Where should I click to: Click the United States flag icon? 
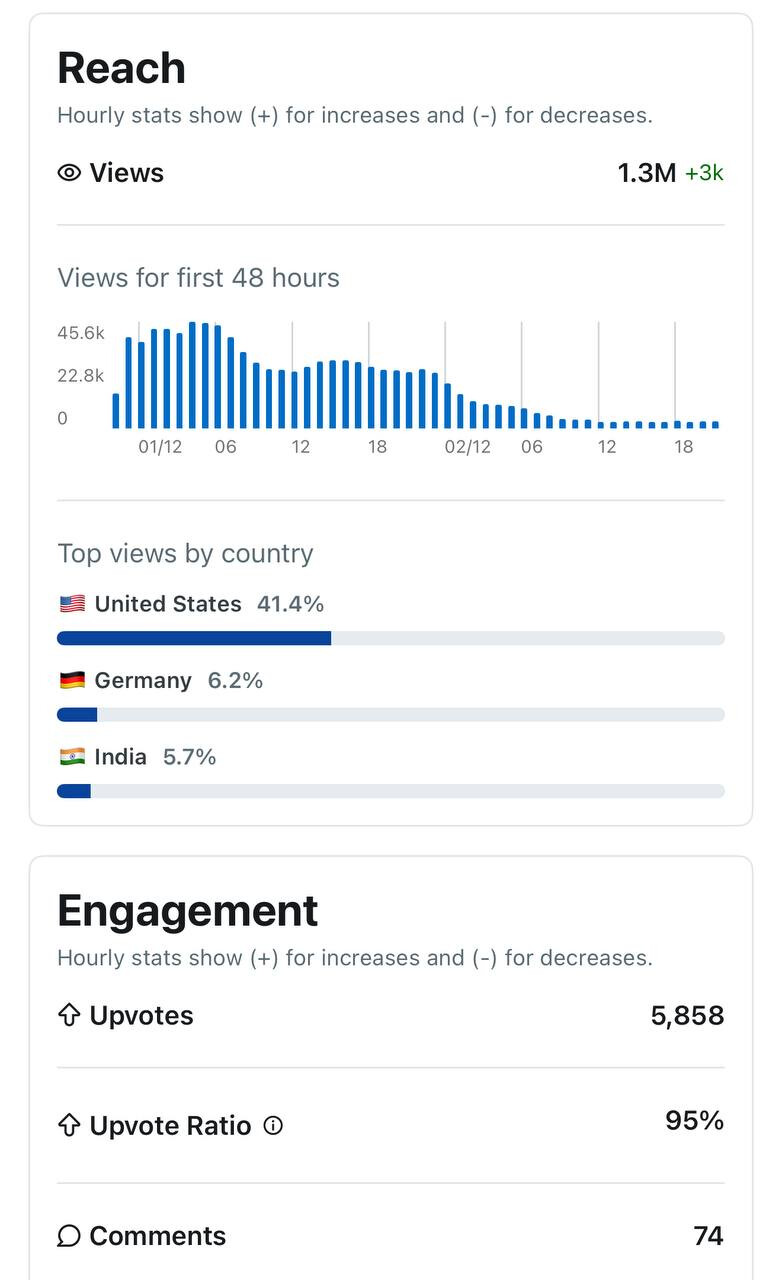coord(72,604)
